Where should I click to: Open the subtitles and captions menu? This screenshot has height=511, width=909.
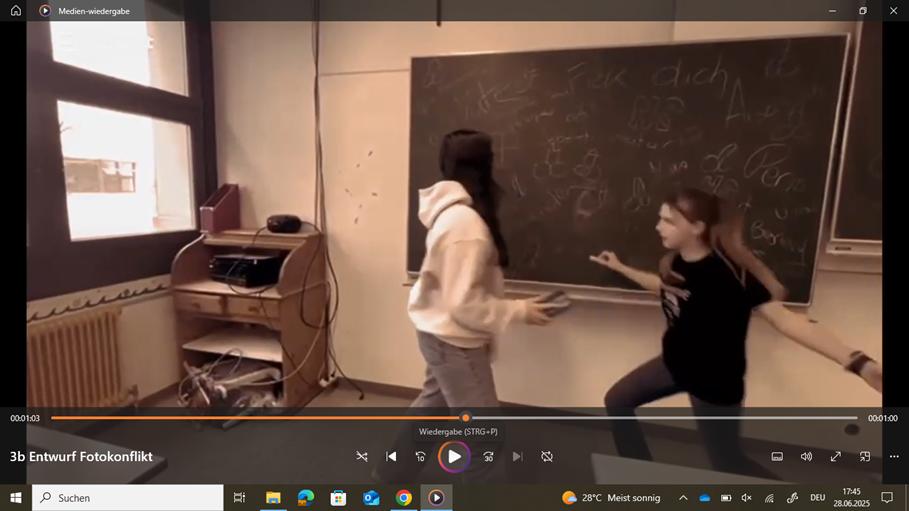pos(777,456)
